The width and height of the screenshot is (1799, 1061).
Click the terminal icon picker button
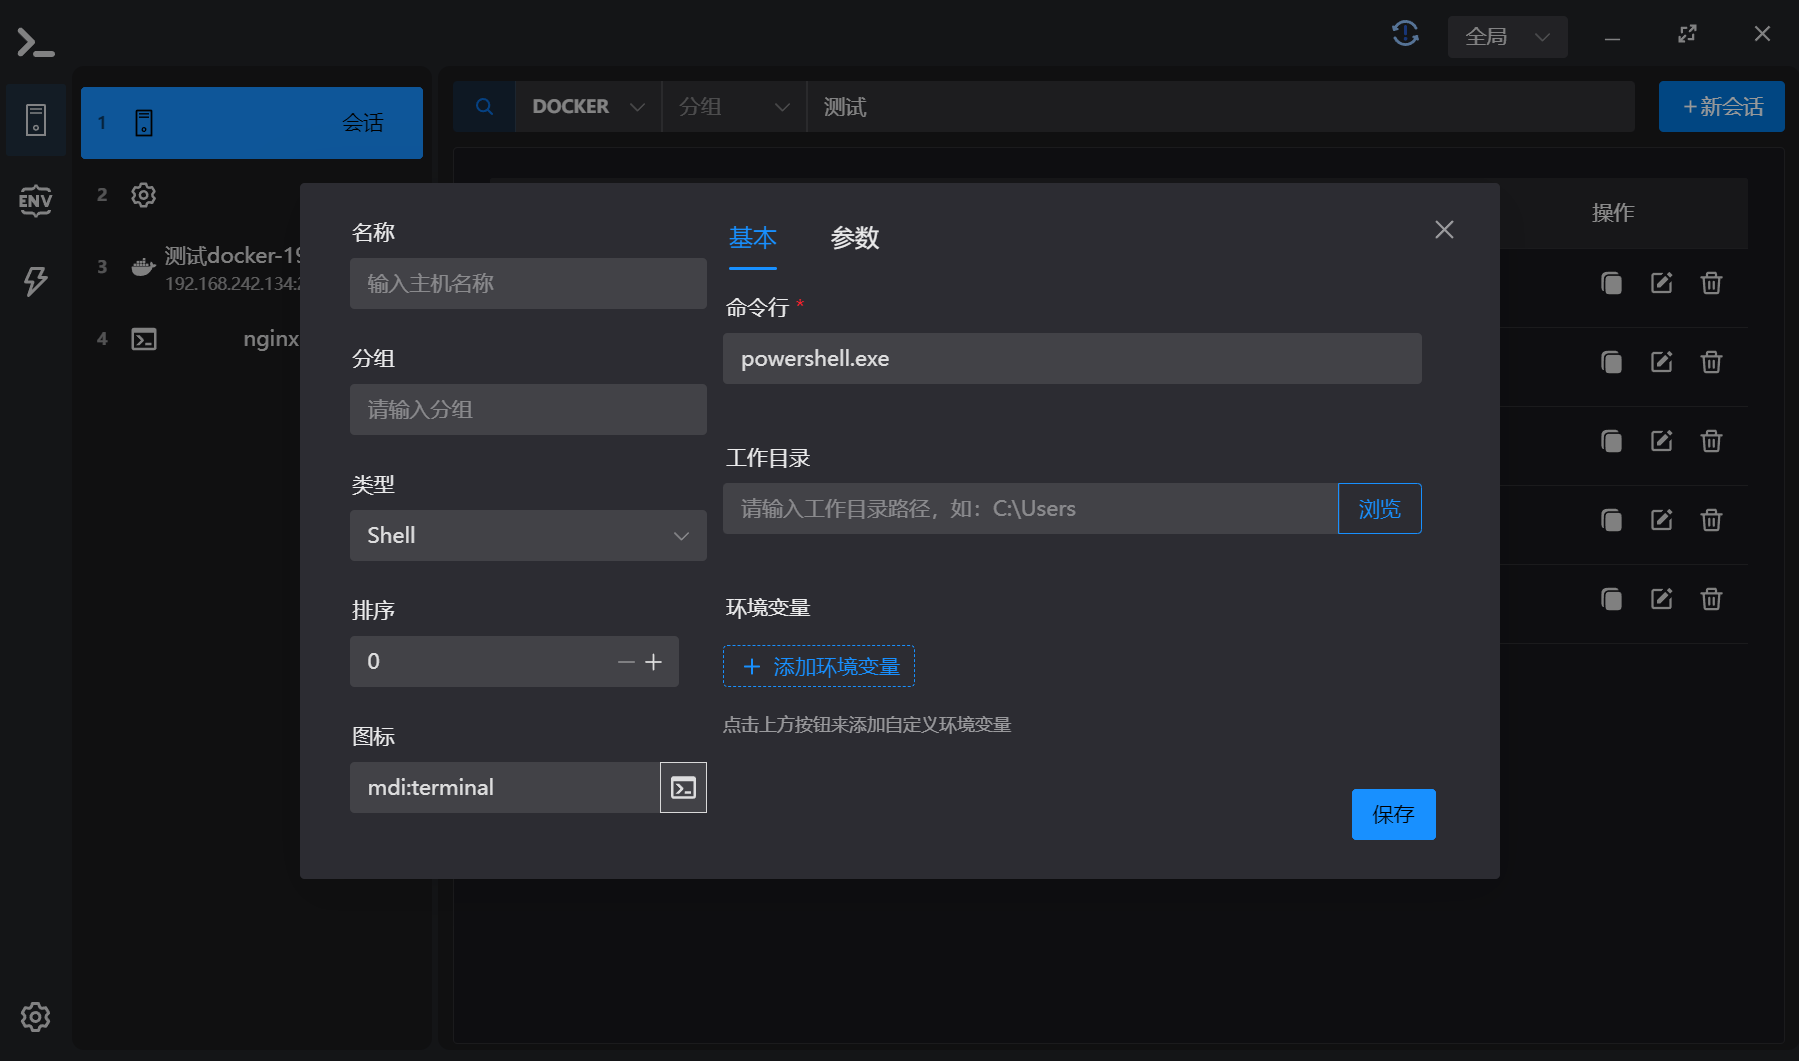tap(683, 788)
